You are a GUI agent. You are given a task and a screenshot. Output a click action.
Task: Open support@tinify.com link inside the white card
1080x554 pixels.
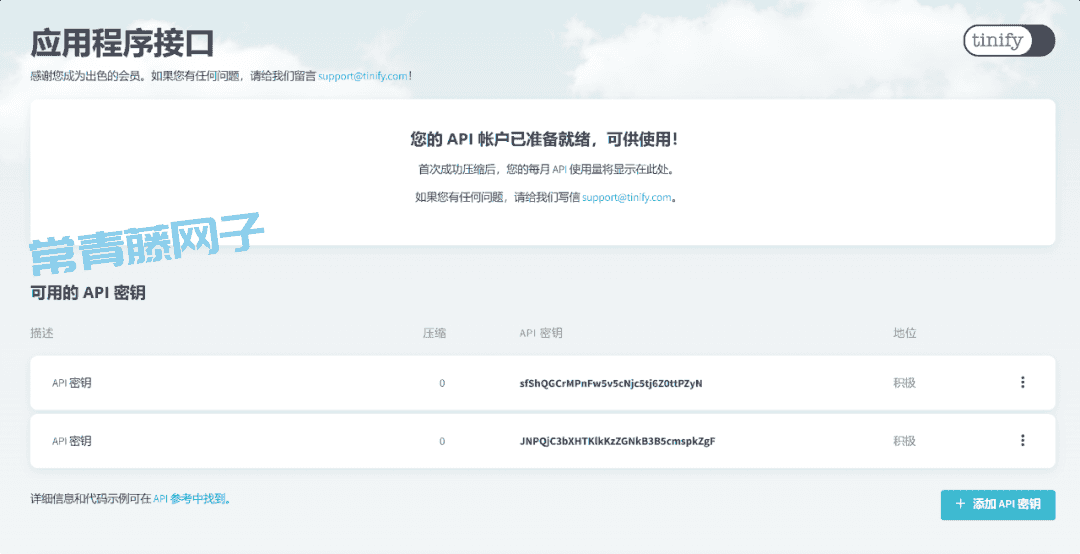(627, 197)
